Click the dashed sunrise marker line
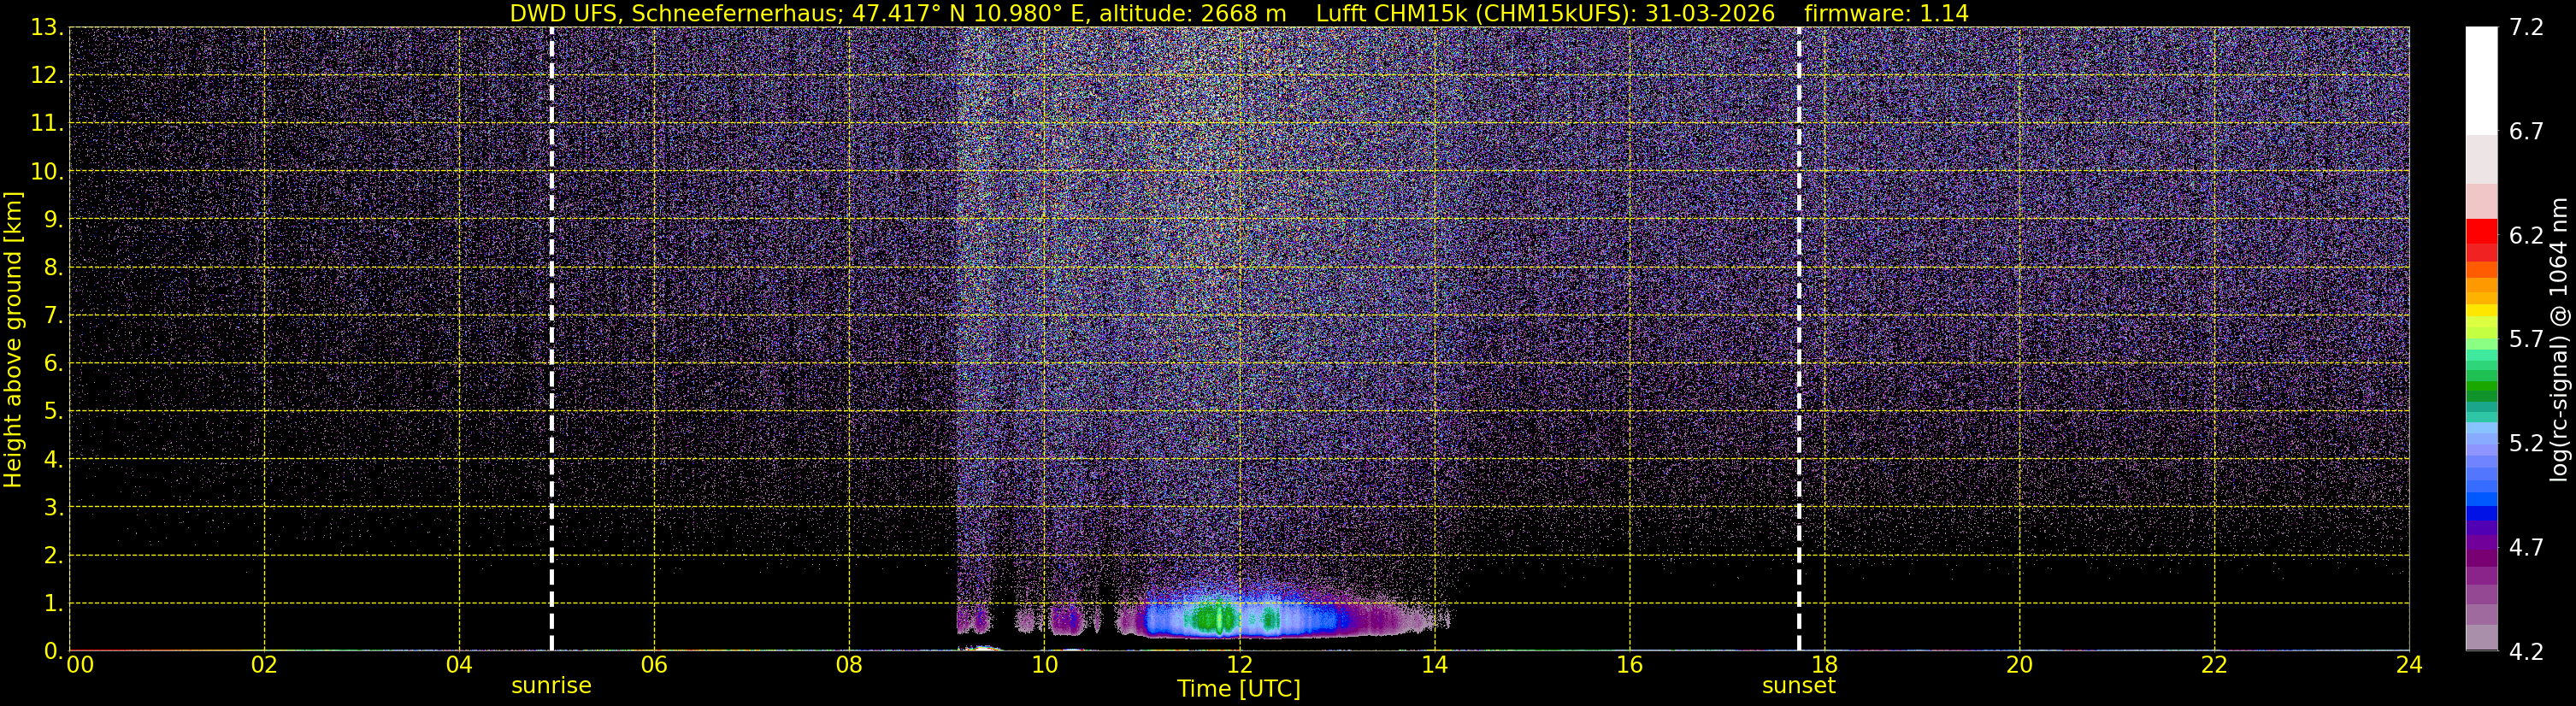 click(x=551, y=339)
